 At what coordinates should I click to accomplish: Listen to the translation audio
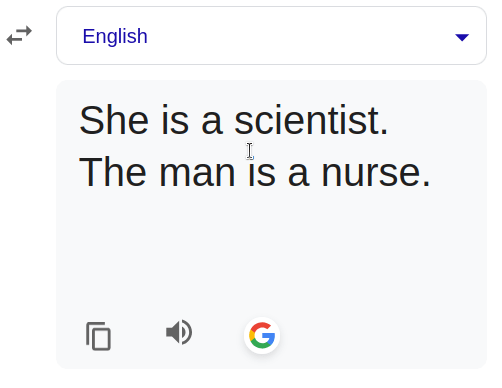[x=179, y=332]
